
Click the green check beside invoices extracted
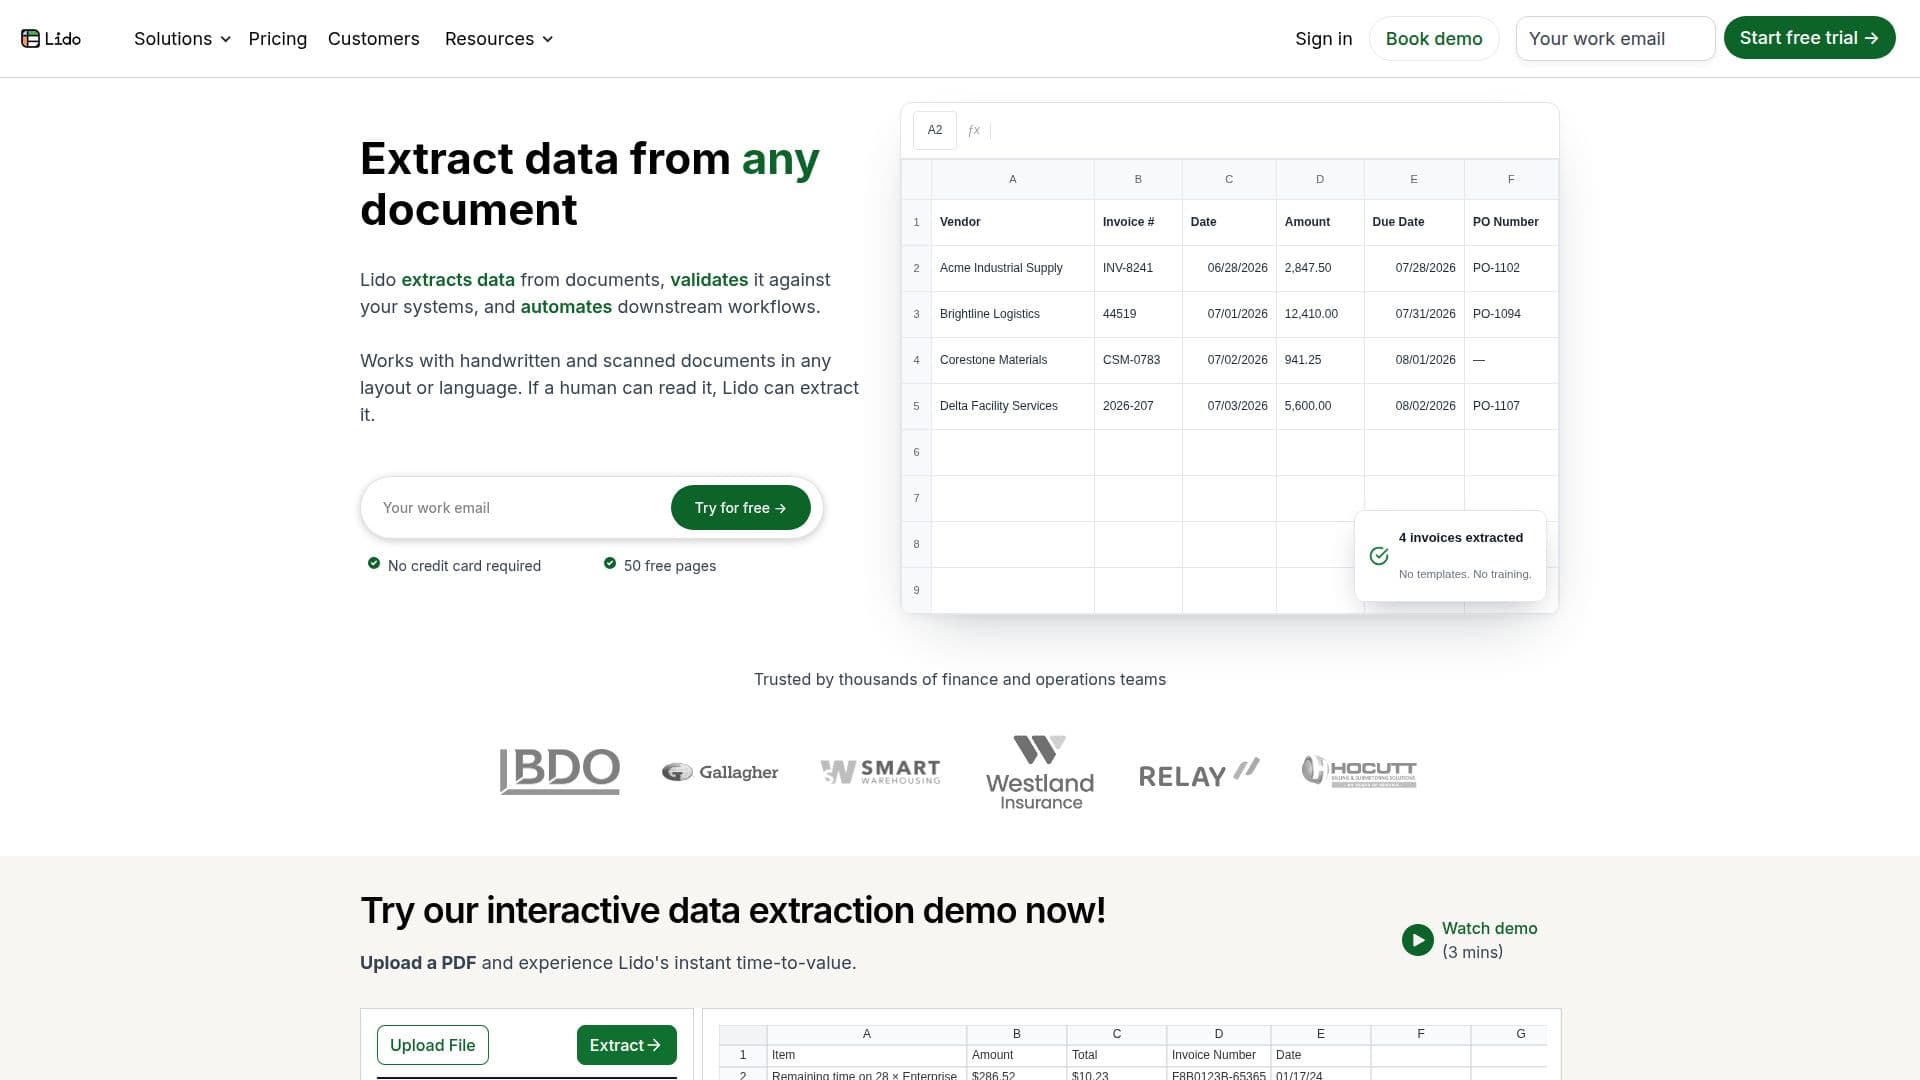click(x=1379, y=556)
